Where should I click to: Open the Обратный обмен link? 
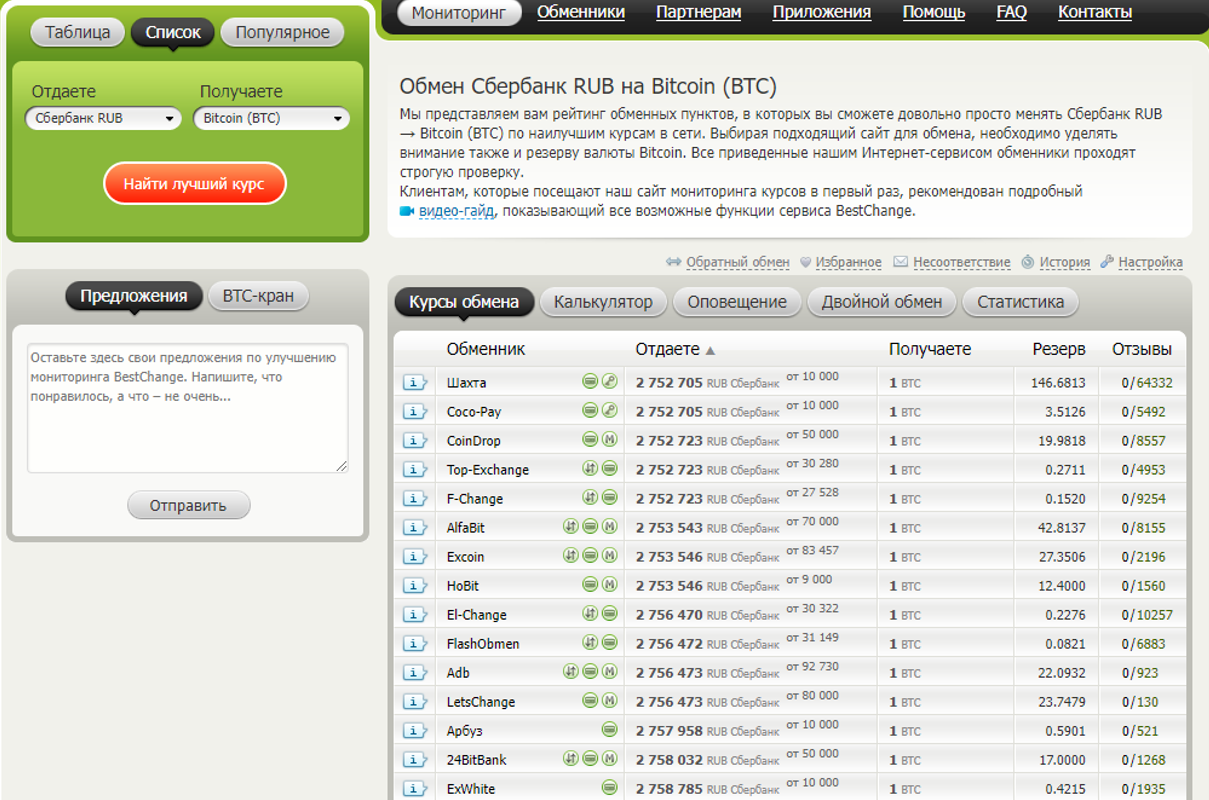pyautogui.click(x=738, y=262)
